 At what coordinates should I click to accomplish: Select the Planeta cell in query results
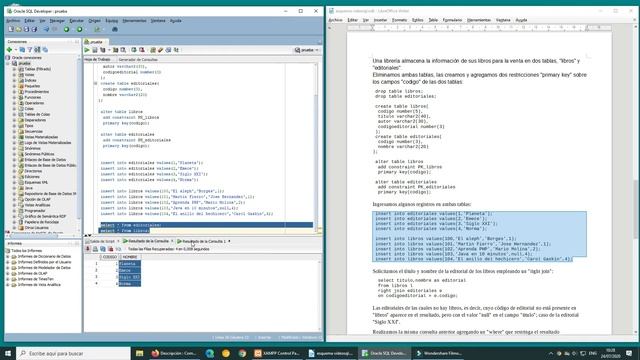click(x=129, y=264)
